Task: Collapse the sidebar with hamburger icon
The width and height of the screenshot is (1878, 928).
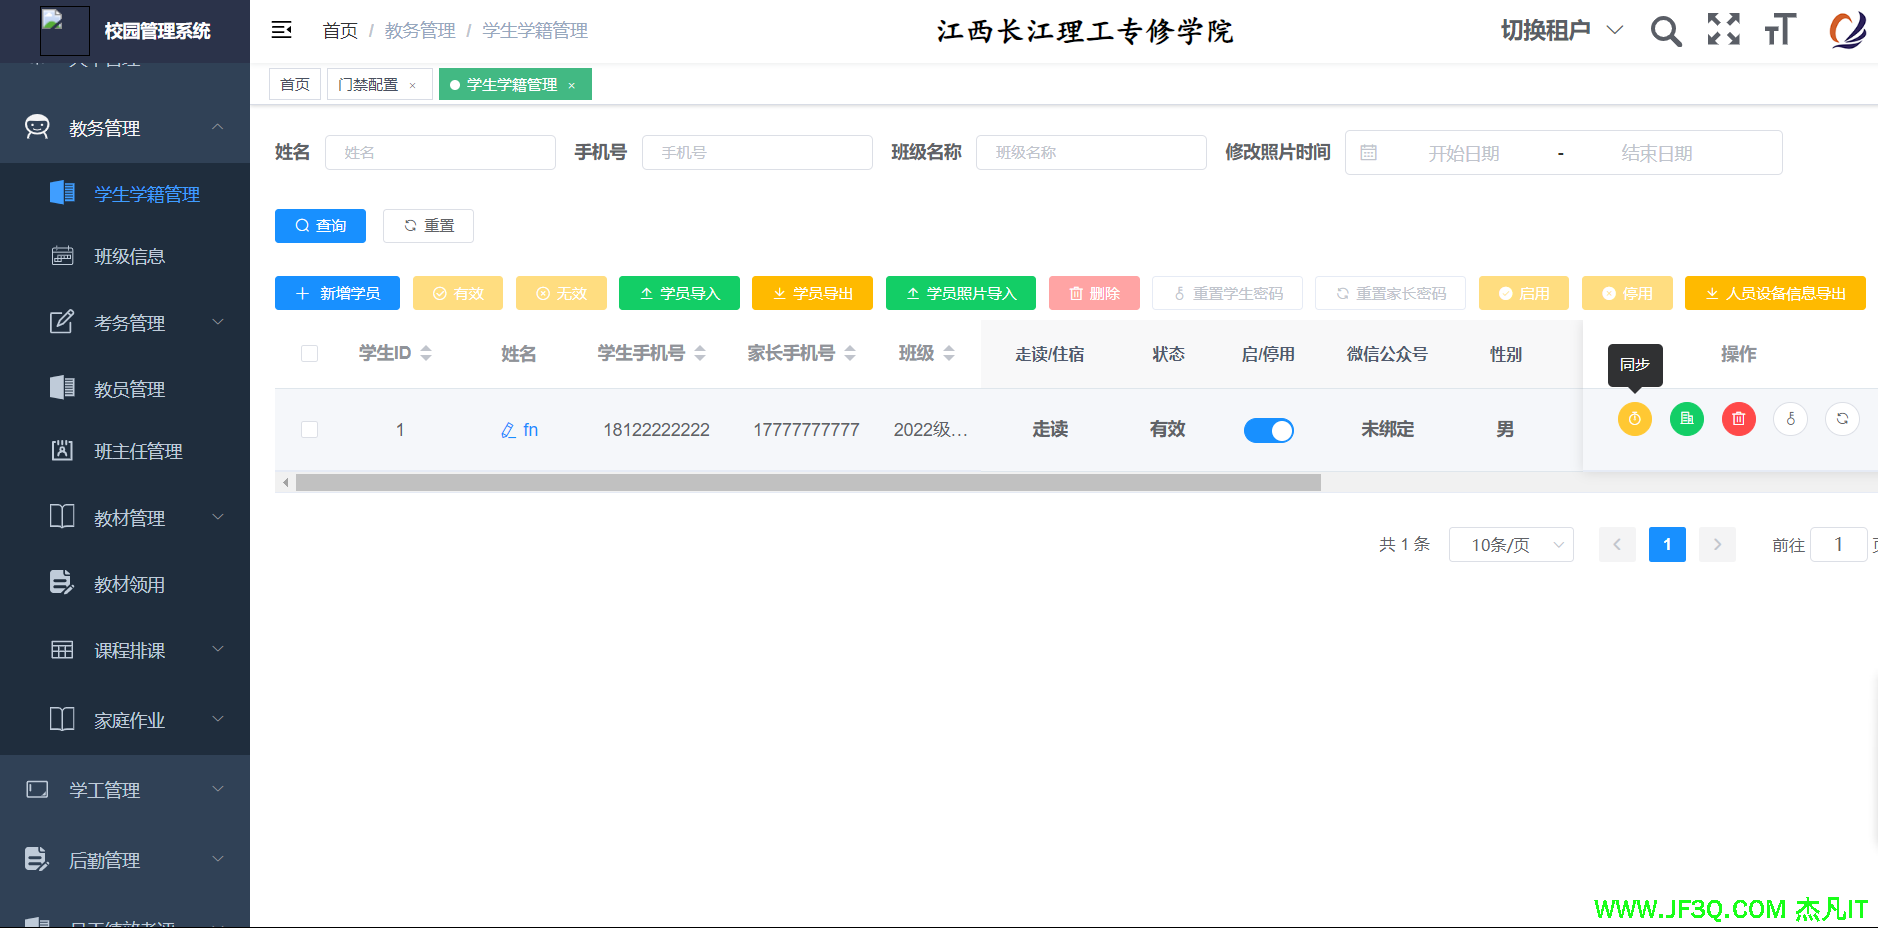Action: [x=282, y=30]
